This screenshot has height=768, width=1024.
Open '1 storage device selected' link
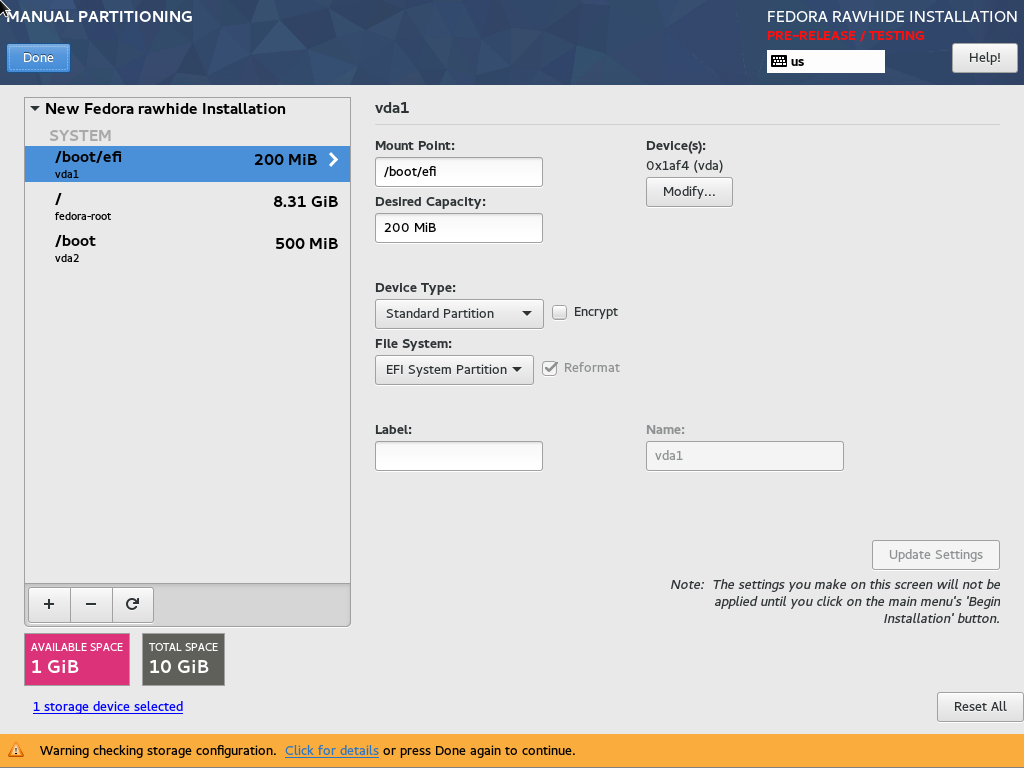[x=108, y=707]
